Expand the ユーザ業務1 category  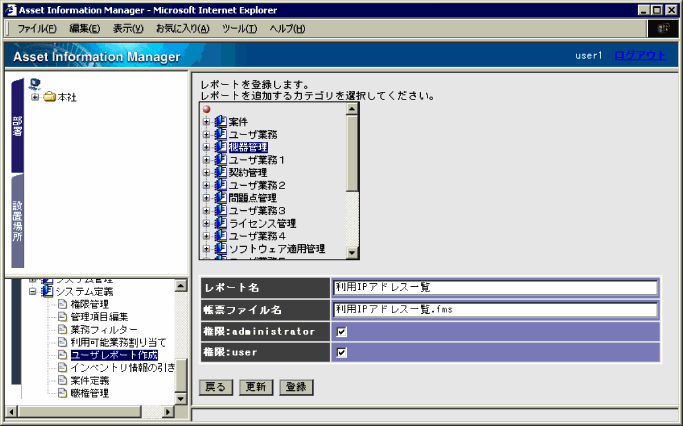click(206, 160)
